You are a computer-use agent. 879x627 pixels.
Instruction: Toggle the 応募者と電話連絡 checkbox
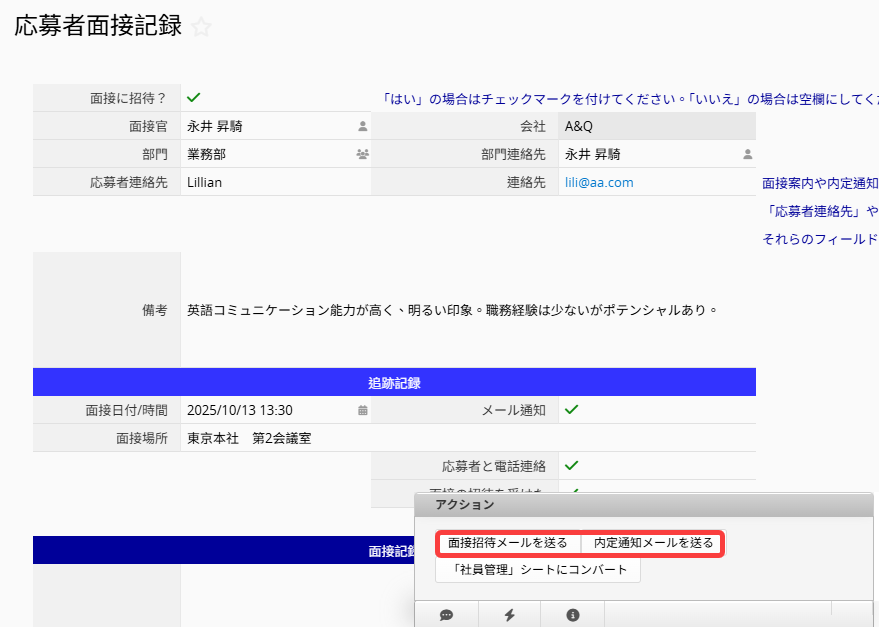tap(572, 466)
